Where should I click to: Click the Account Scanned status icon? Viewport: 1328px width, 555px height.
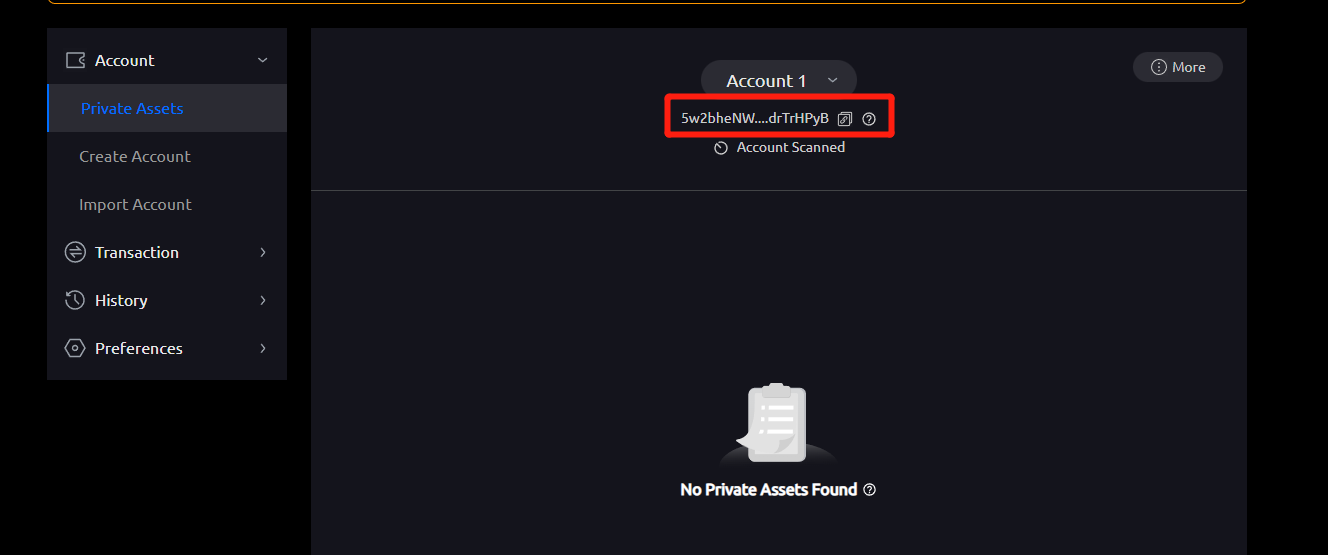pos(721,148)
